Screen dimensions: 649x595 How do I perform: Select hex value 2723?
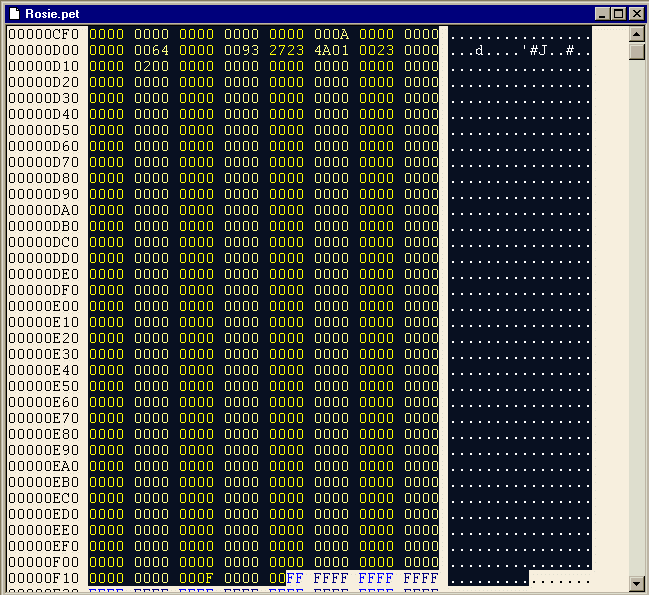286,50
